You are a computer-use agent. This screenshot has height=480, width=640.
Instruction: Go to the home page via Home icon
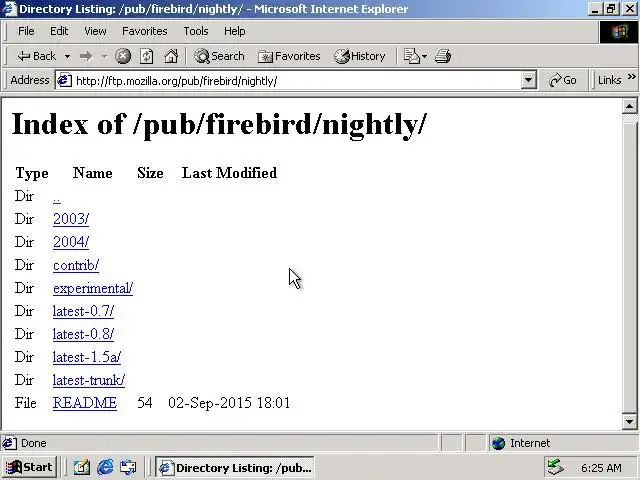click(x=171, y=56)
